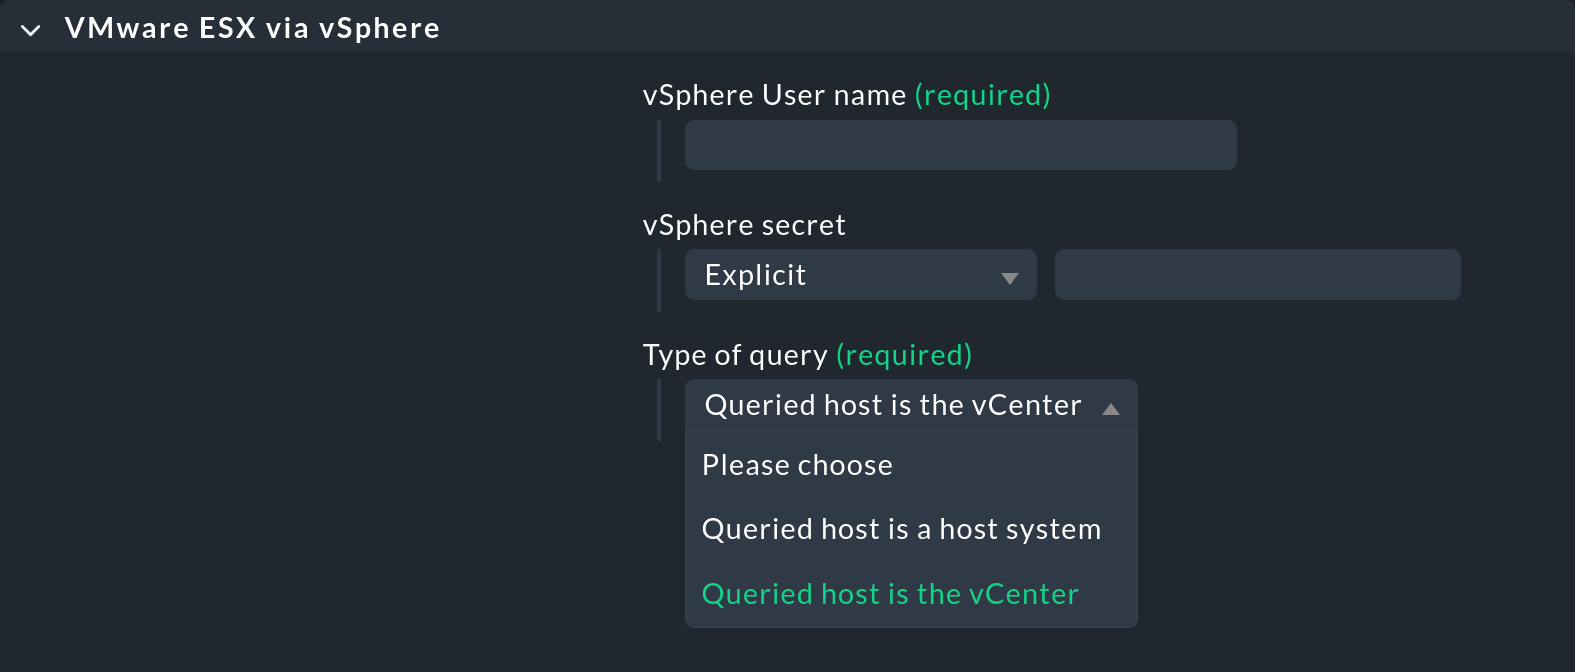Click the 'Type of query' label

click(x=735, y=355)
